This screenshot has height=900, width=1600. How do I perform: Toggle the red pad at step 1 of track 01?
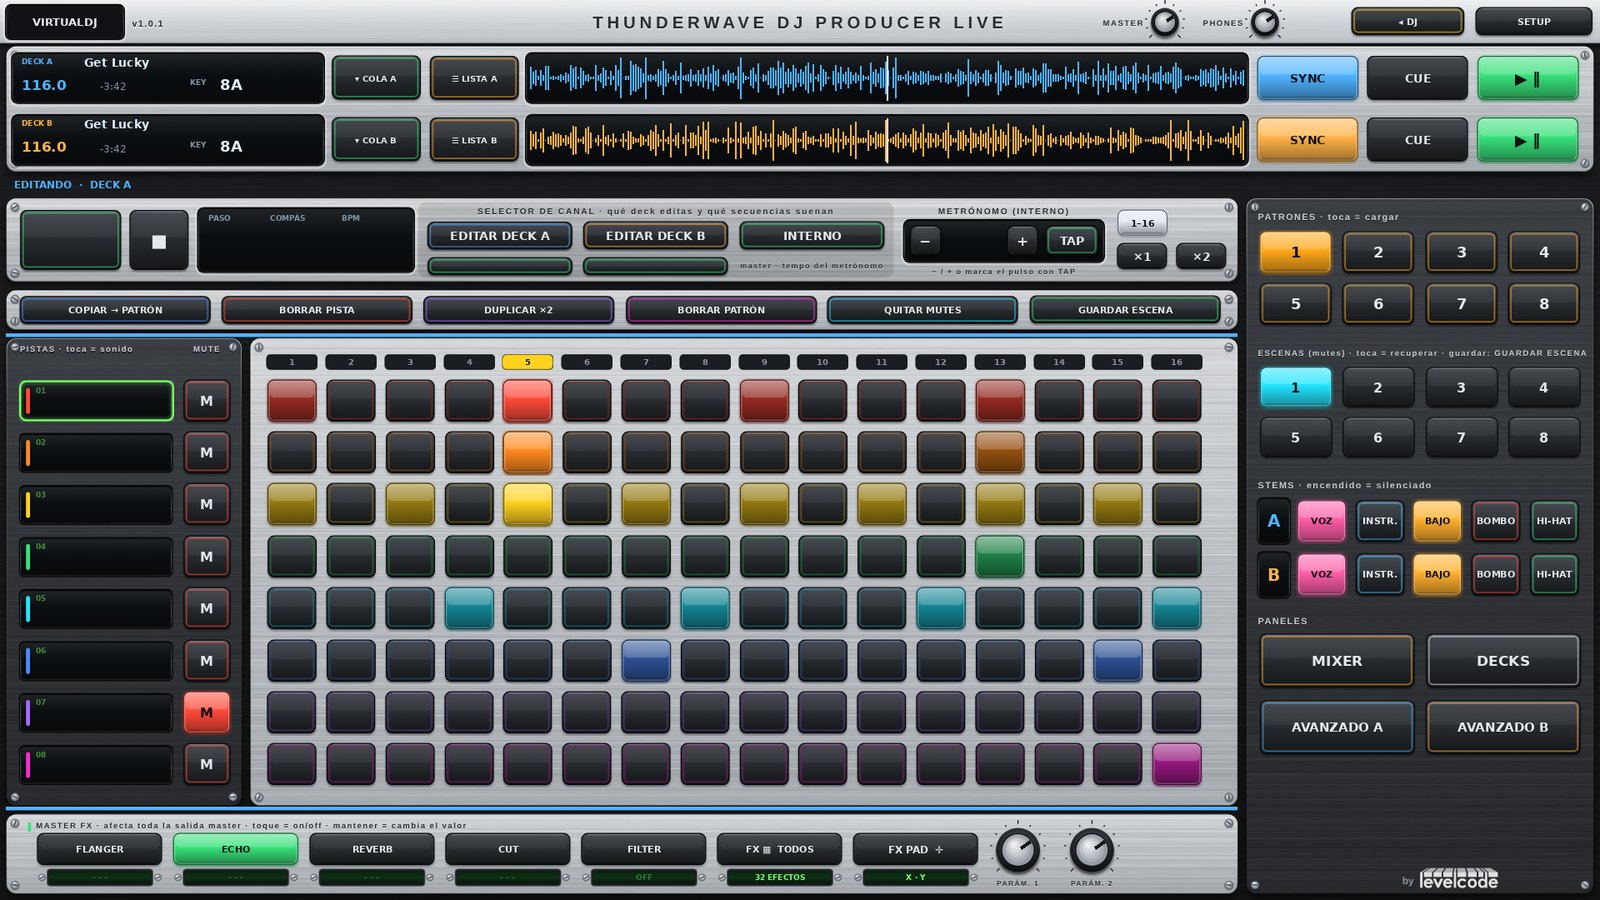tap(292, 400)
